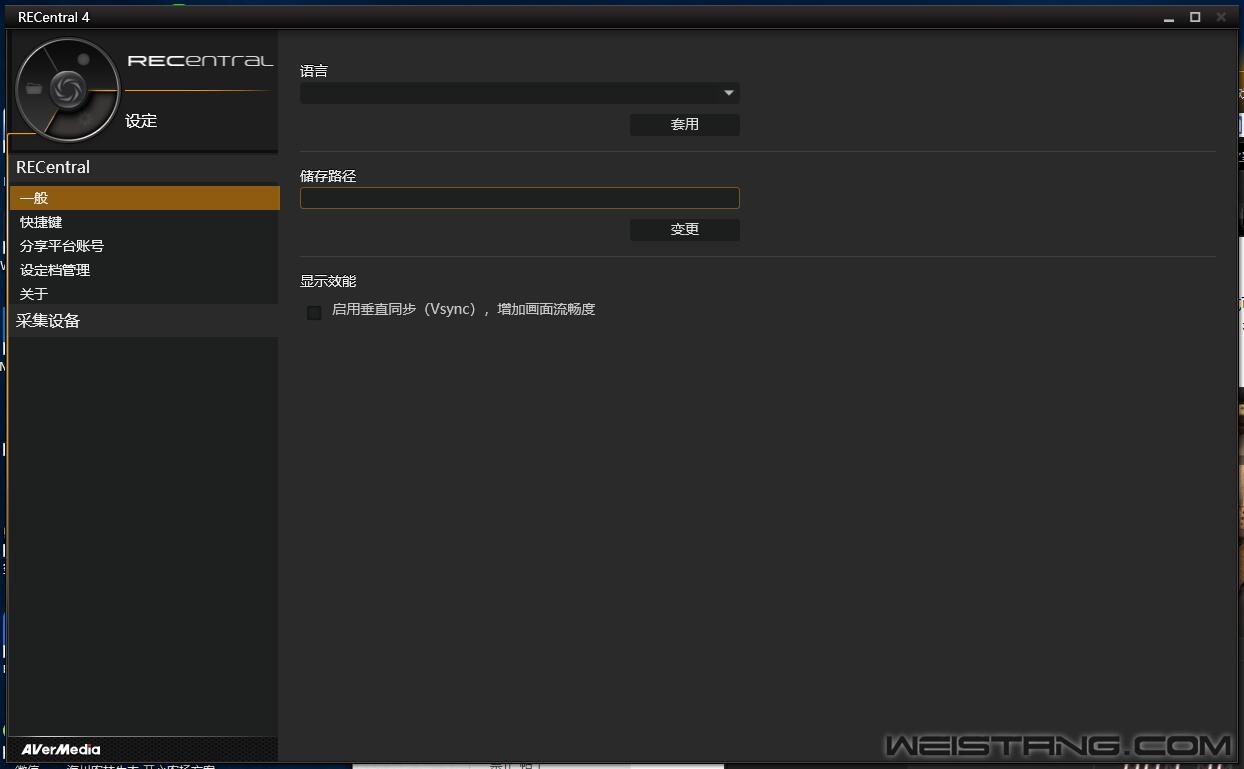The width and height of the screenshot is (1244, 769).
Task: Open the 语言 language dropdown
Action: (x=519, y=93)
